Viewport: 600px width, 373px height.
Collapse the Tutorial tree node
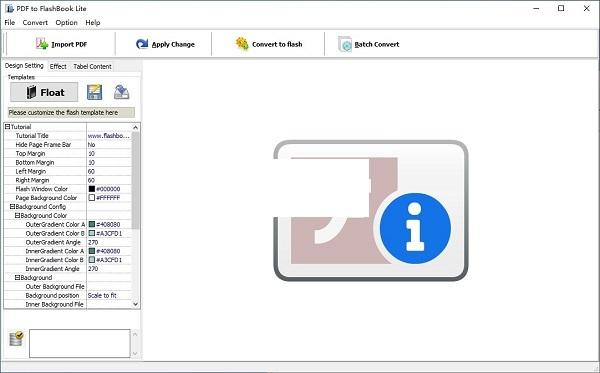pyautogui.click(x=7, y=127)
